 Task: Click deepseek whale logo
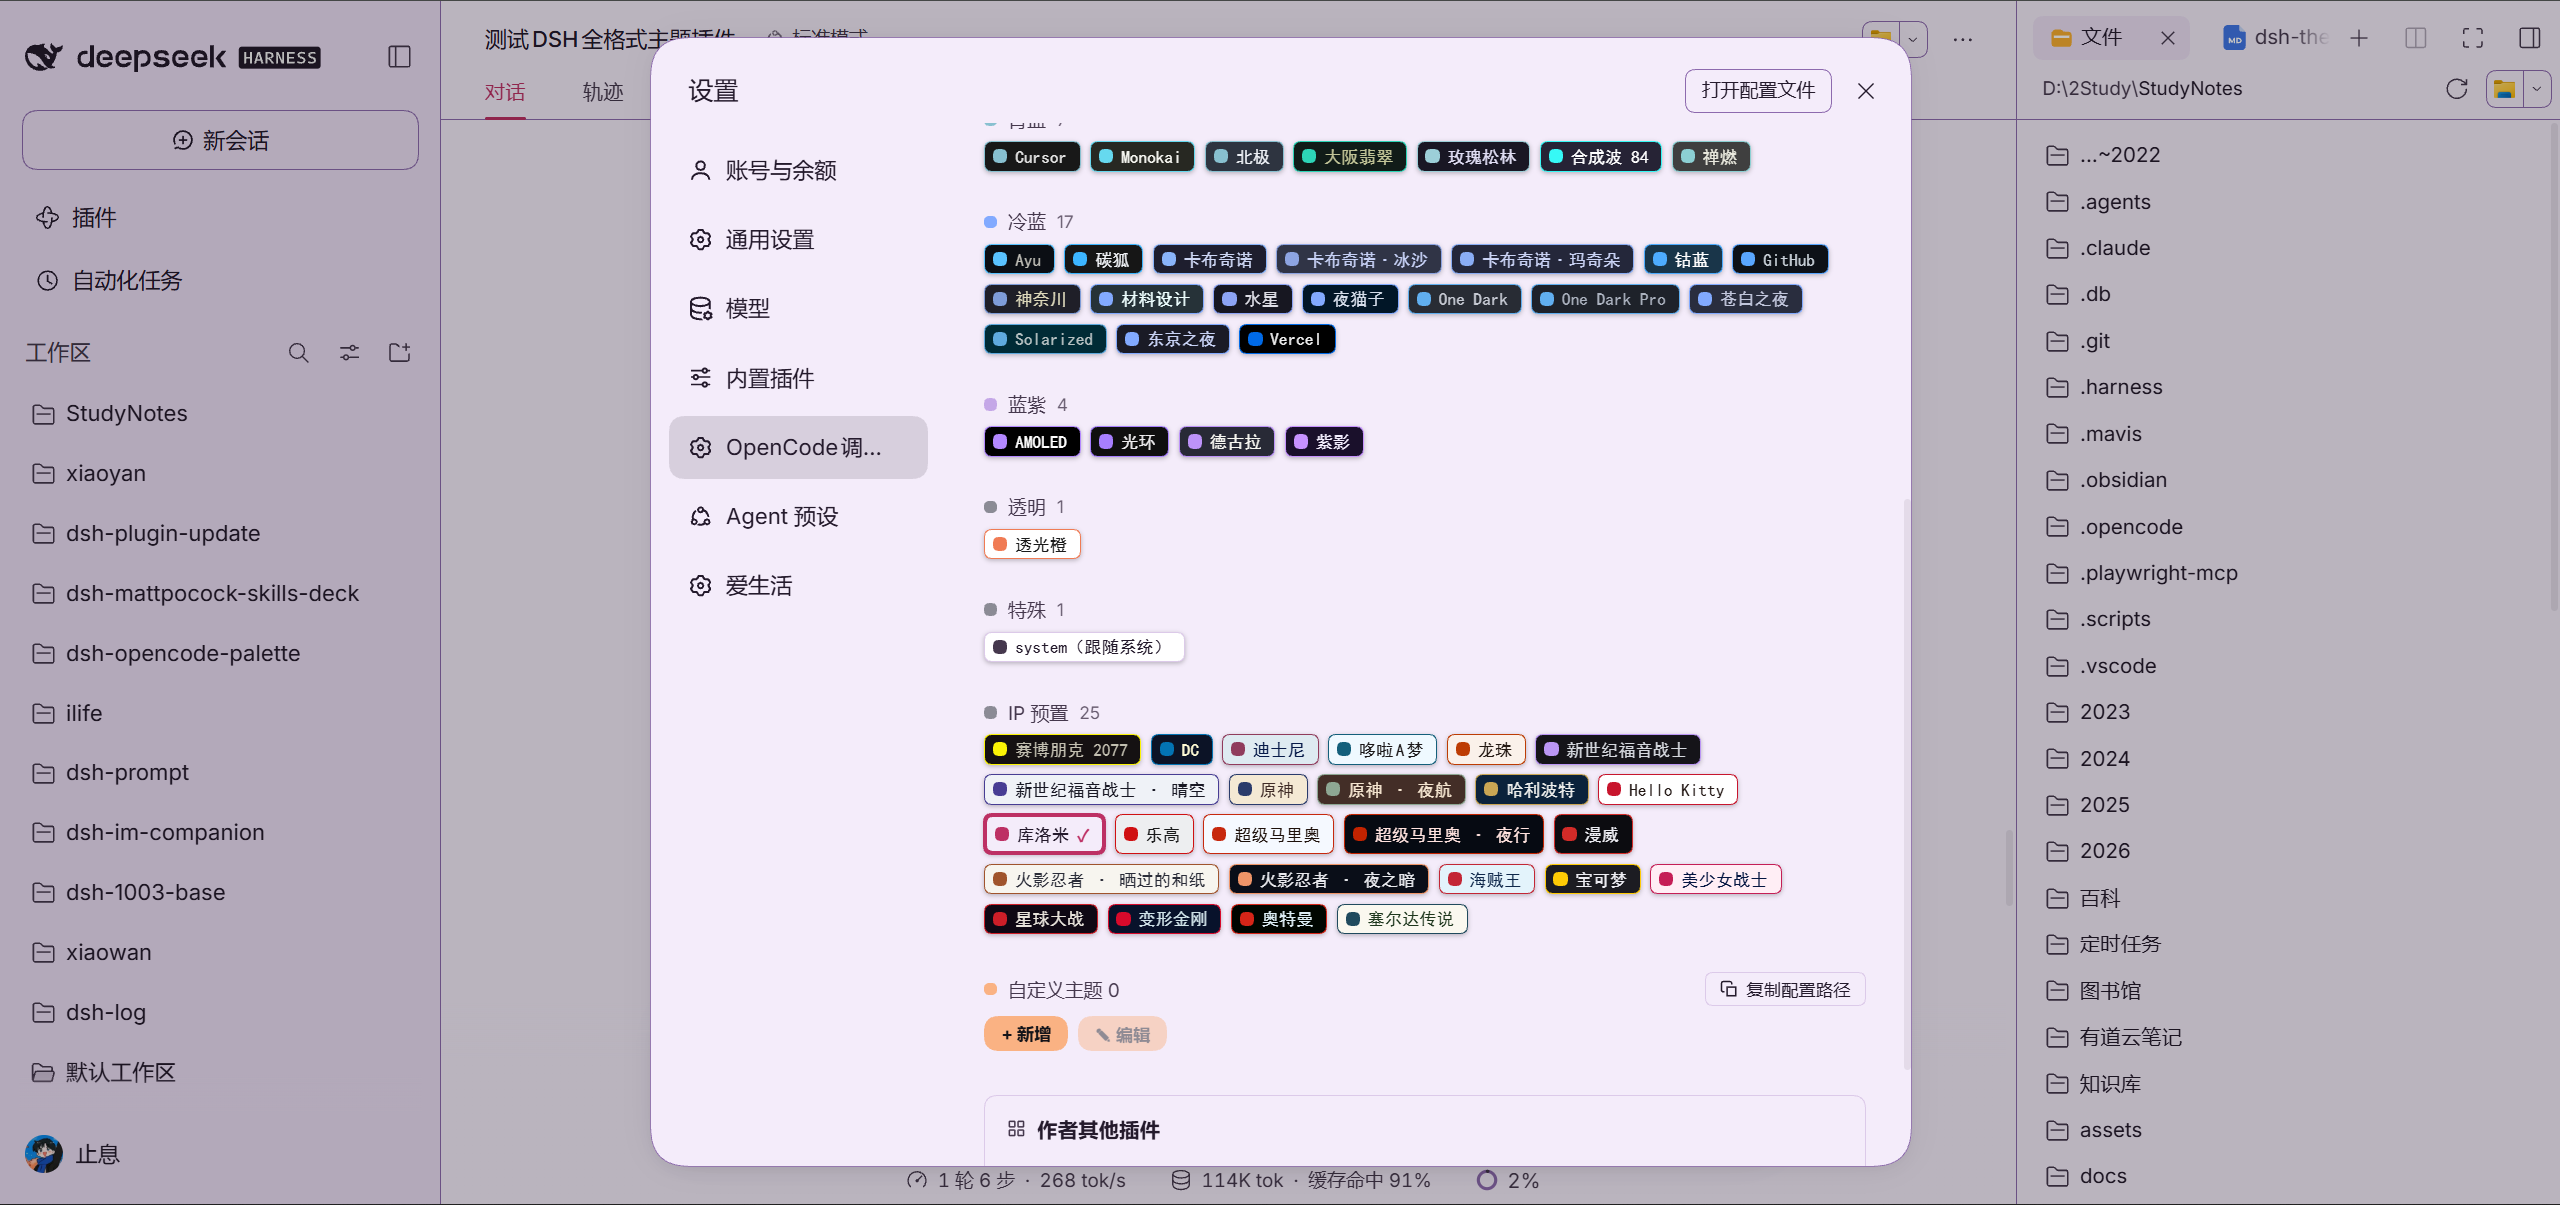click(x=44, y=57)
